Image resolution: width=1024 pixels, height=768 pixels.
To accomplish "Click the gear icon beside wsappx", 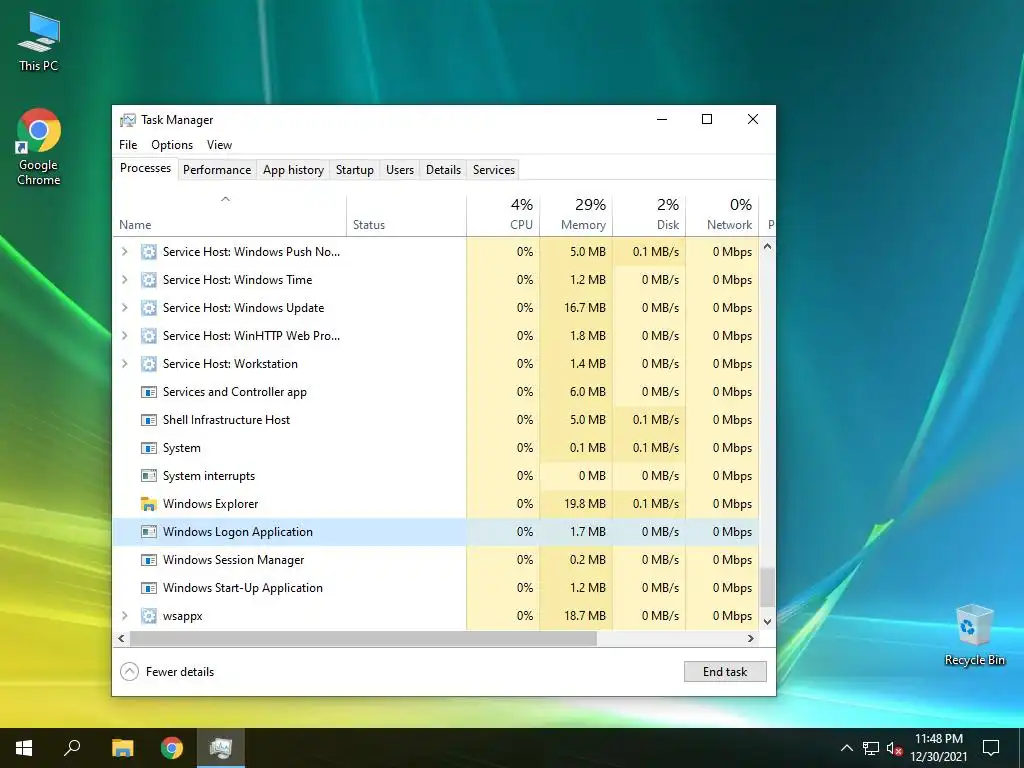I will pos(149,616).
